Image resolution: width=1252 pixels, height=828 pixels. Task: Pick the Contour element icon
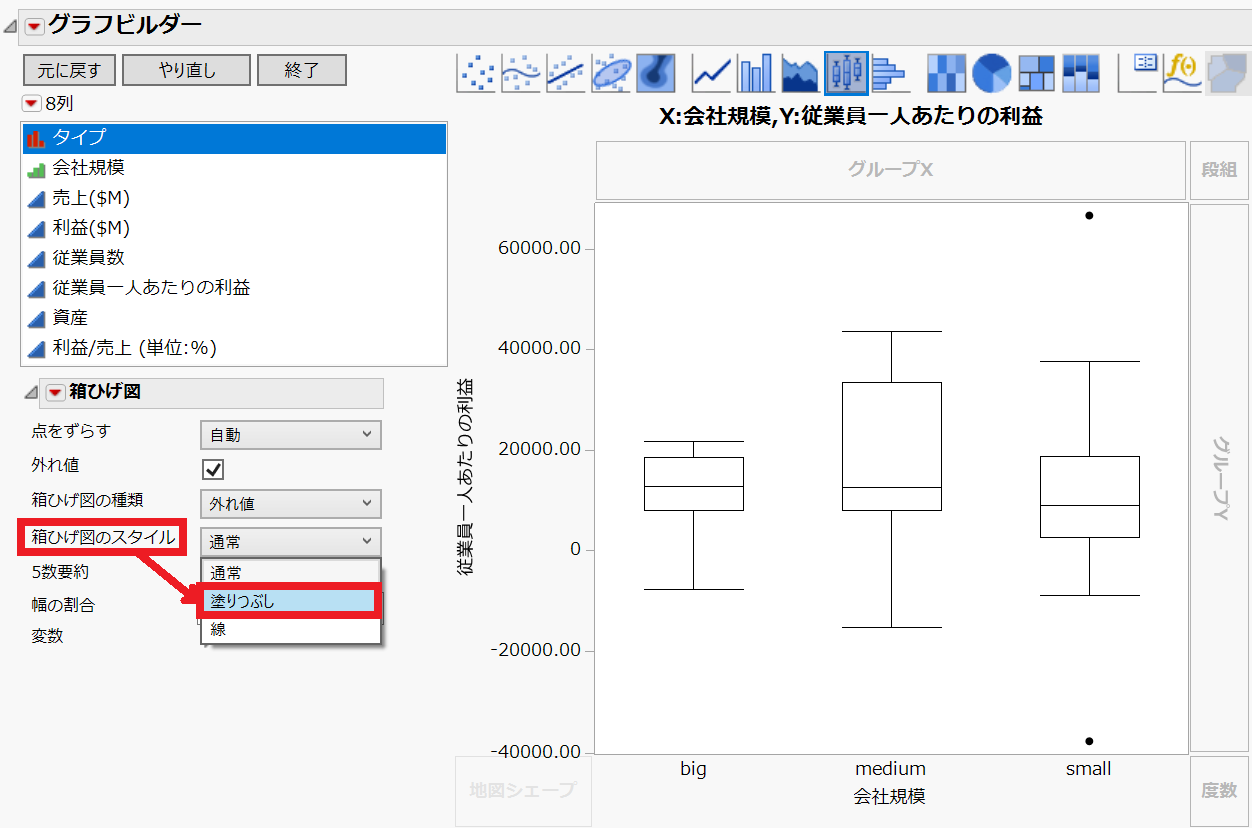655,72
